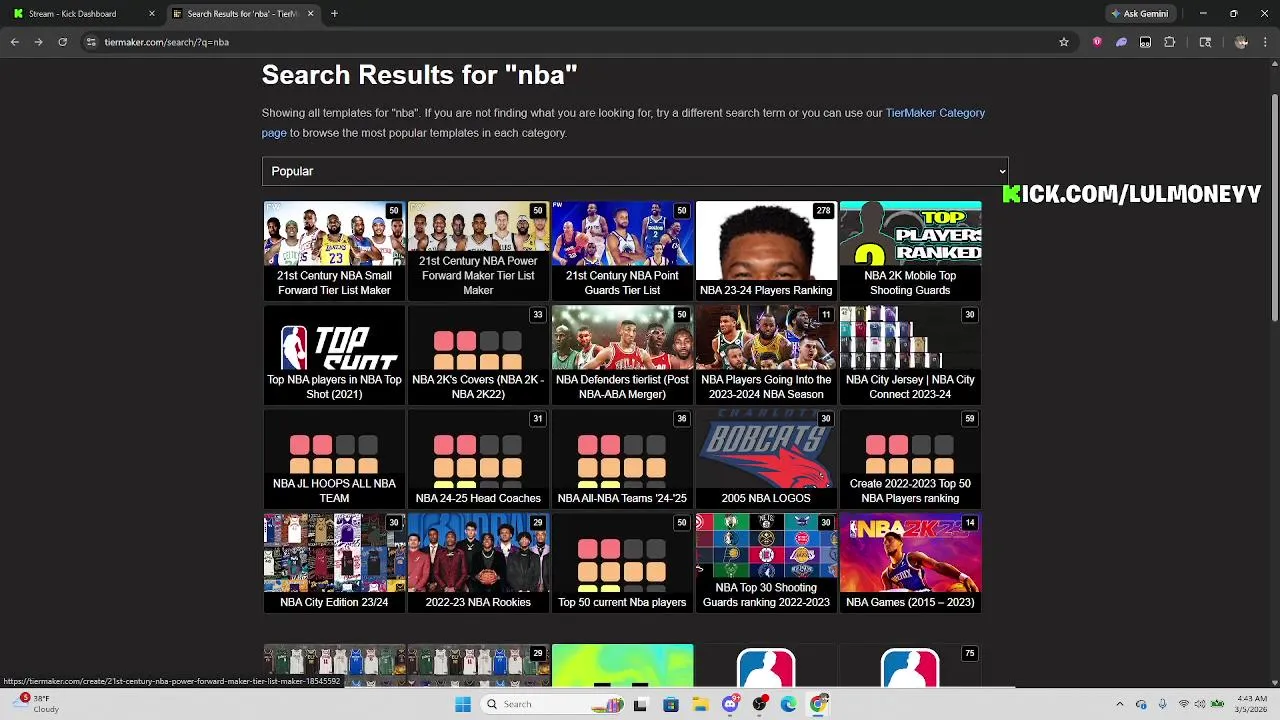Open NBA Top 30 Shooting Guards ranking 2022-2023
The image size is (1280, 720).
pyautogui.click(x=766, y=562)
